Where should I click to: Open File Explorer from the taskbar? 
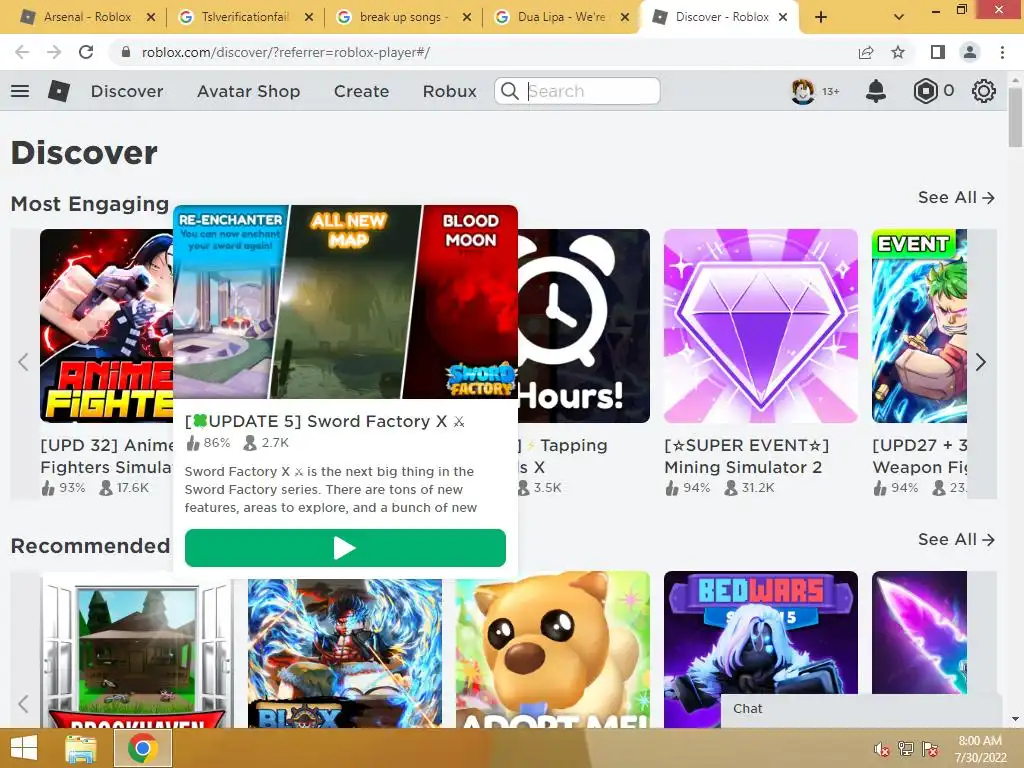coord(81,748)
